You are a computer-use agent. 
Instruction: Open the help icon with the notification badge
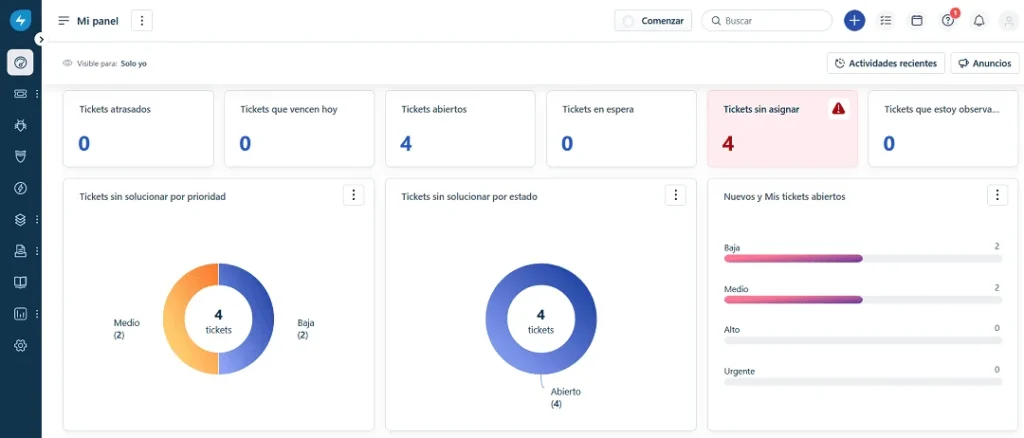coord(948,20)
